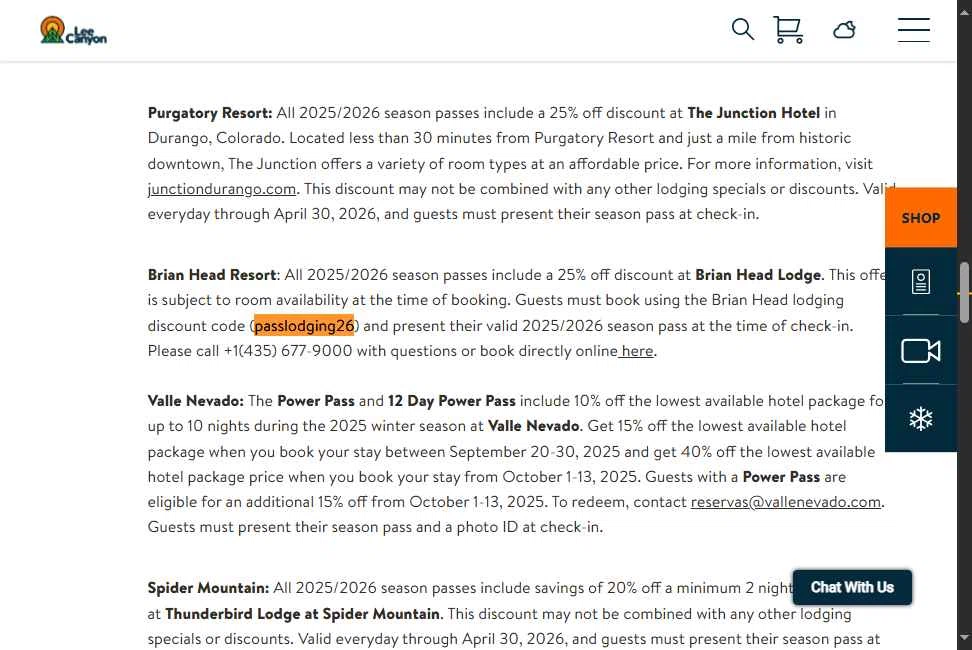The height and width of the screenshot is (650, 972).
Task: View the shopping cart
Action: click(788, 30)
